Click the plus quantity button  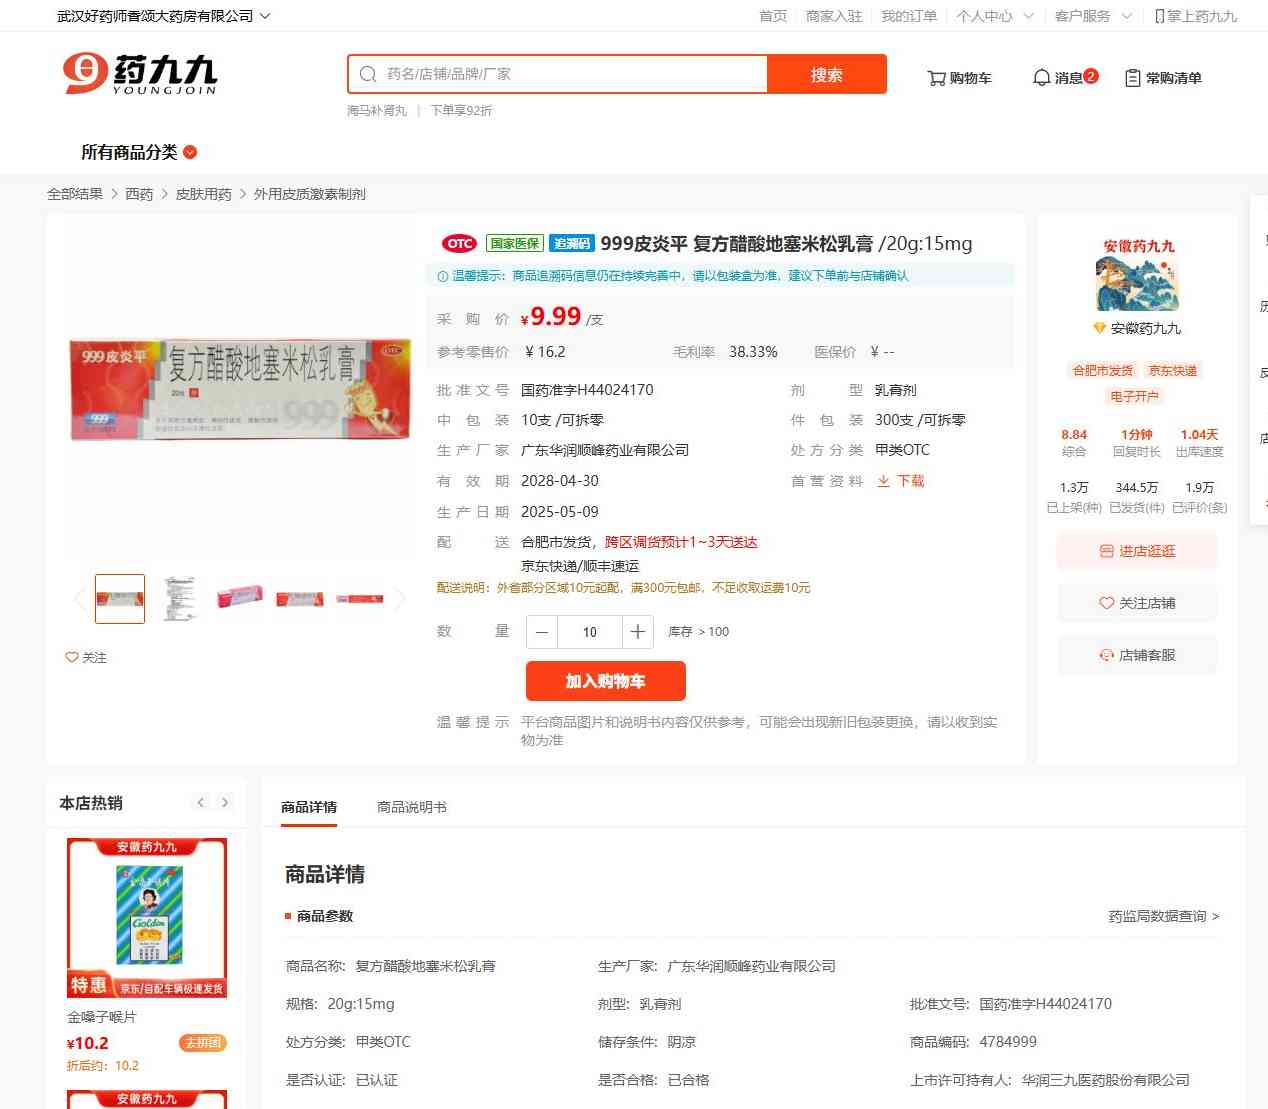tap(638, 632)
